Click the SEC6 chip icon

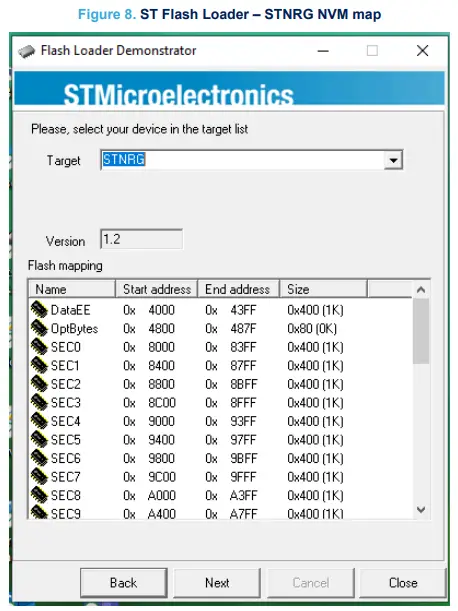(39, 458)
